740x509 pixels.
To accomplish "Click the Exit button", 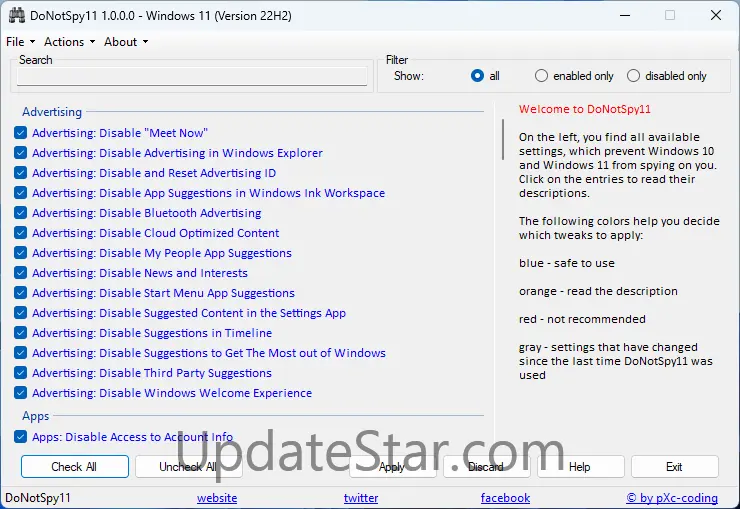I will point(674,467).
